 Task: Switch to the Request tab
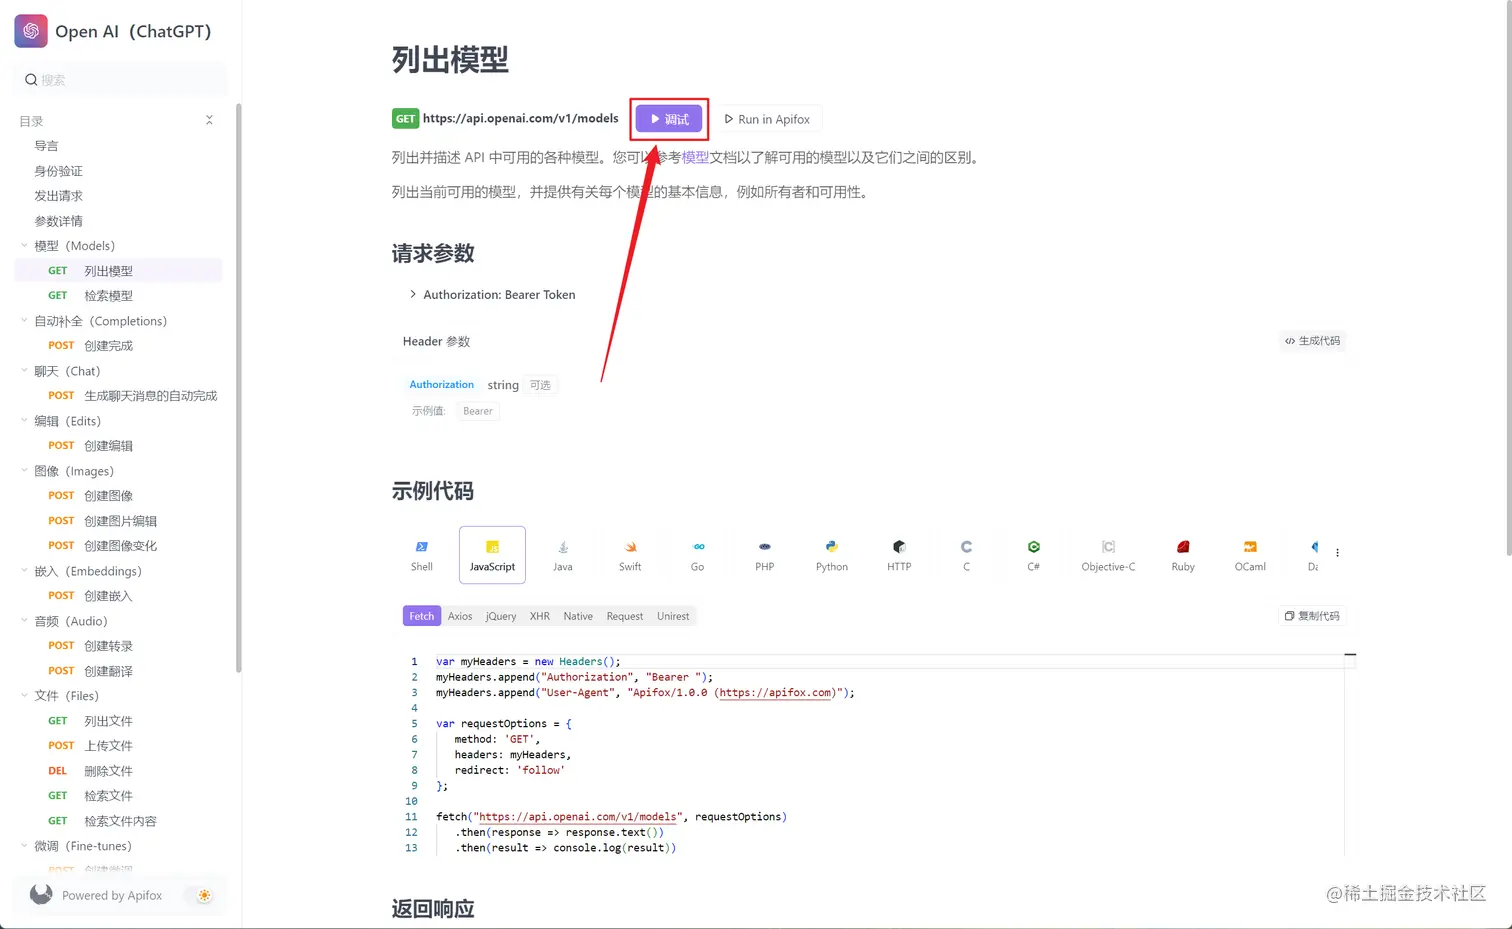[x=625, y=616]
